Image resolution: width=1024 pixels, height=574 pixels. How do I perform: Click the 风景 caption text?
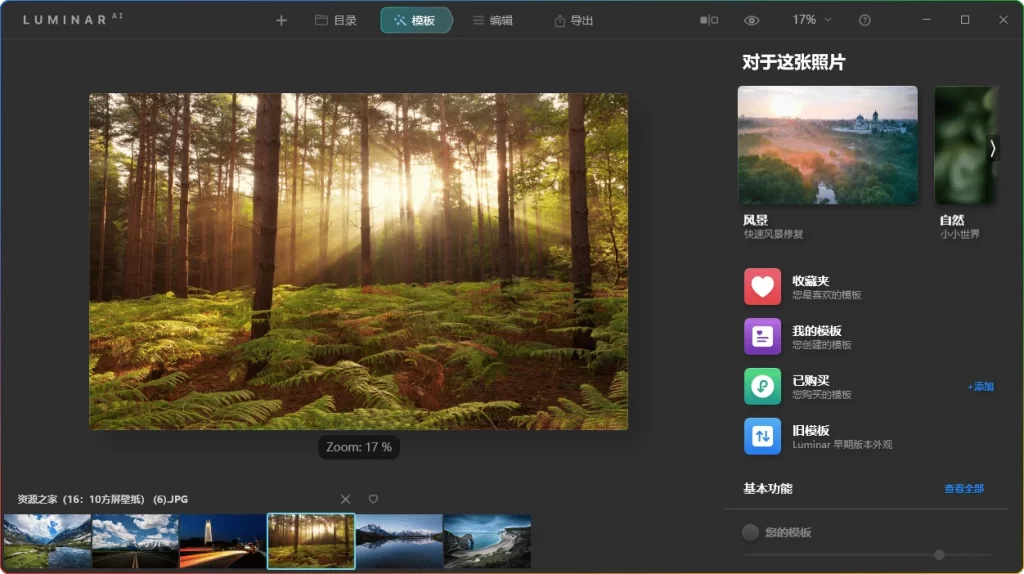click(755, 220)
